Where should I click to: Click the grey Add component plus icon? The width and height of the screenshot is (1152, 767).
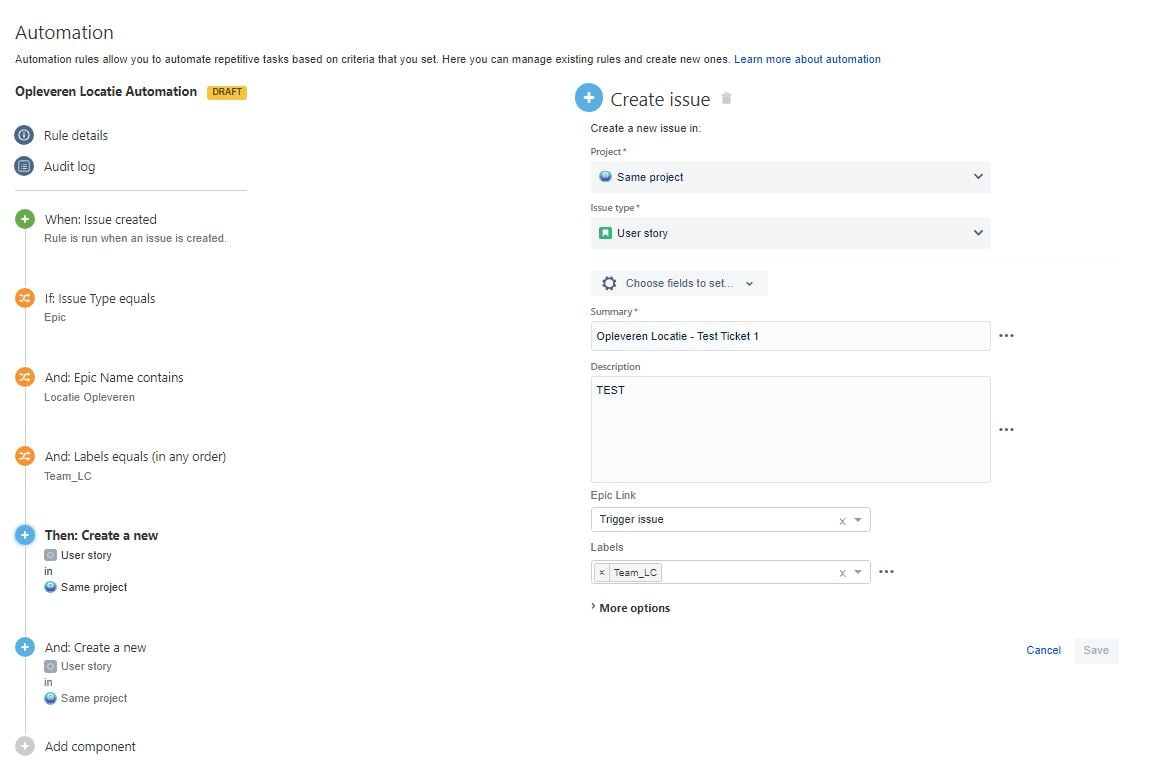coord(25,746)
